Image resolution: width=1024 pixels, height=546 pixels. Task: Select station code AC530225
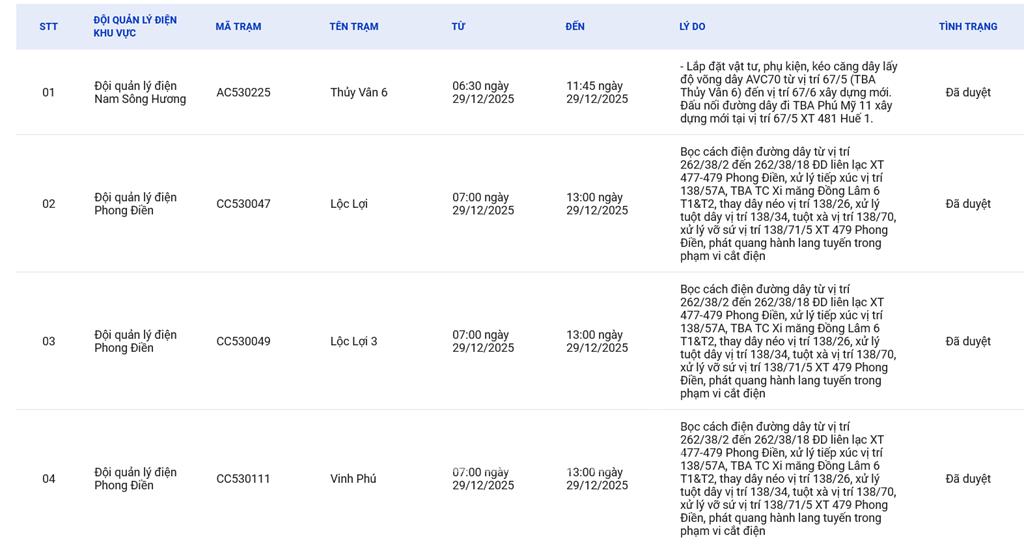(x=243, y=93)
